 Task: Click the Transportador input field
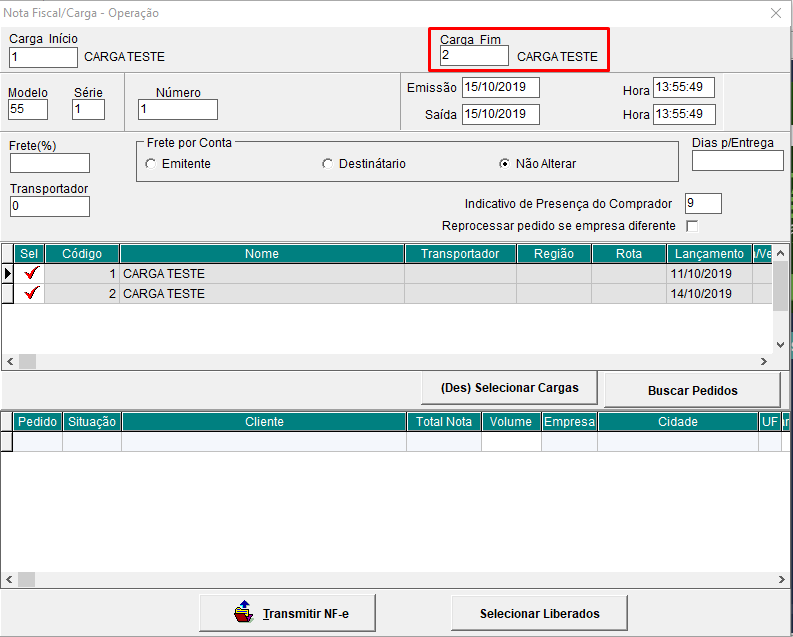[49, 206]
